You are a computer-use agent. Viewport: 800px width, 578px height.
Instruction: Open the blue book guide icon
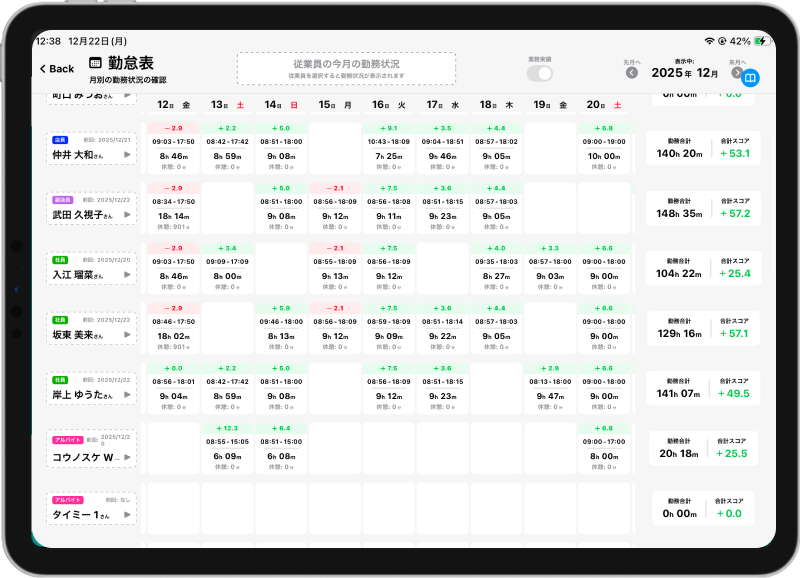pos(750,78)
